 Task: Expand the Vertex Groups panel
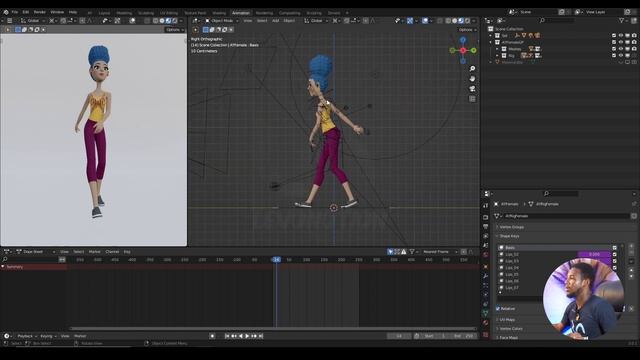(512, 227)
